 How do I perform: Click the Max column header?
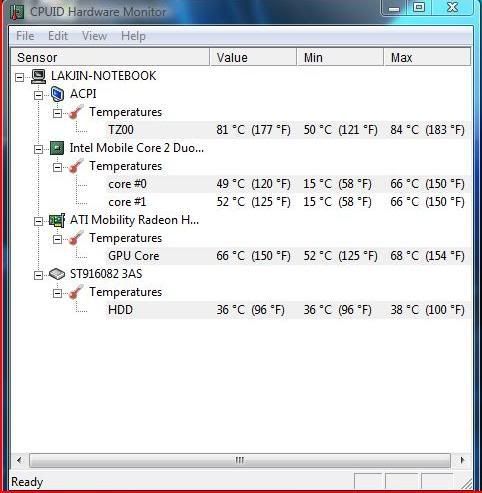click(427, 57)
